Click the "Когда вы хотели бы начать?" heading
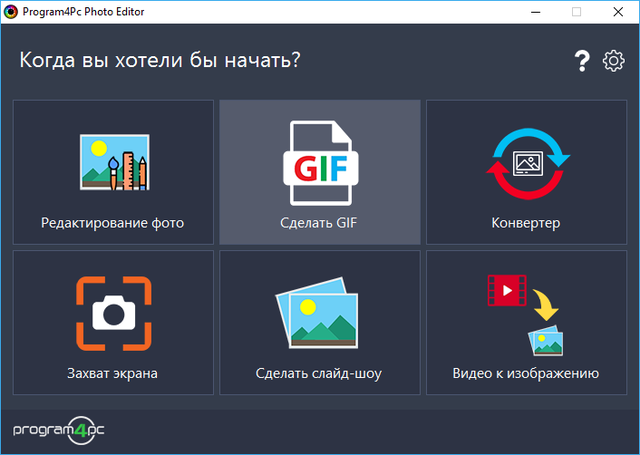The width and height of the screenshot is (640, 455). pos(160,61)
